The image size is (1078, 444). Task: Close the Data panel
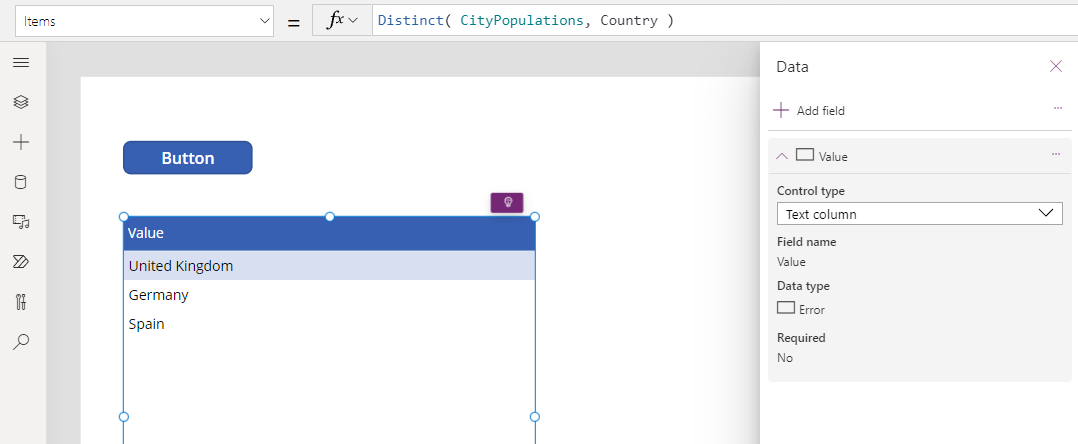(x=1056, y=66)
